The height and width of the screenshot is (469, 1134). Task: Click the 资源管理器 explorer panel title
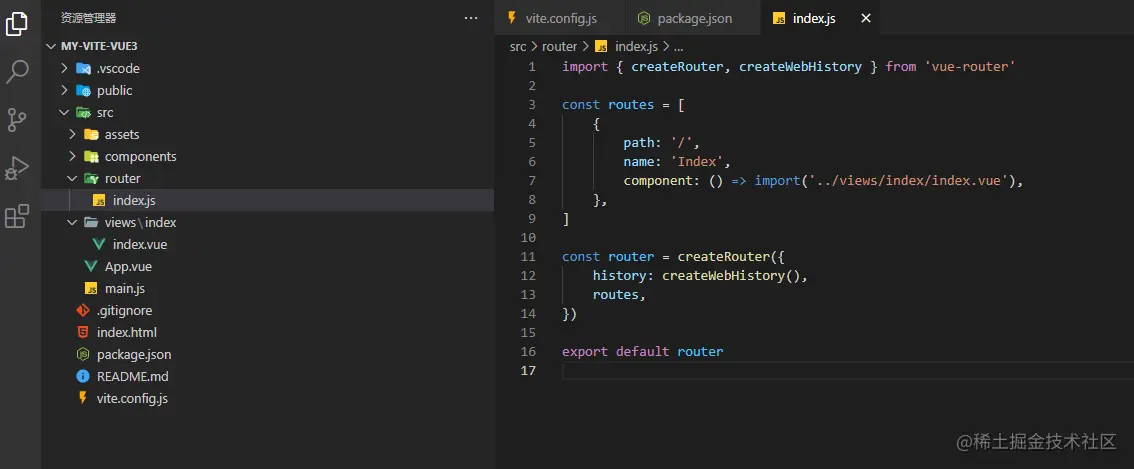pos(88,18)
